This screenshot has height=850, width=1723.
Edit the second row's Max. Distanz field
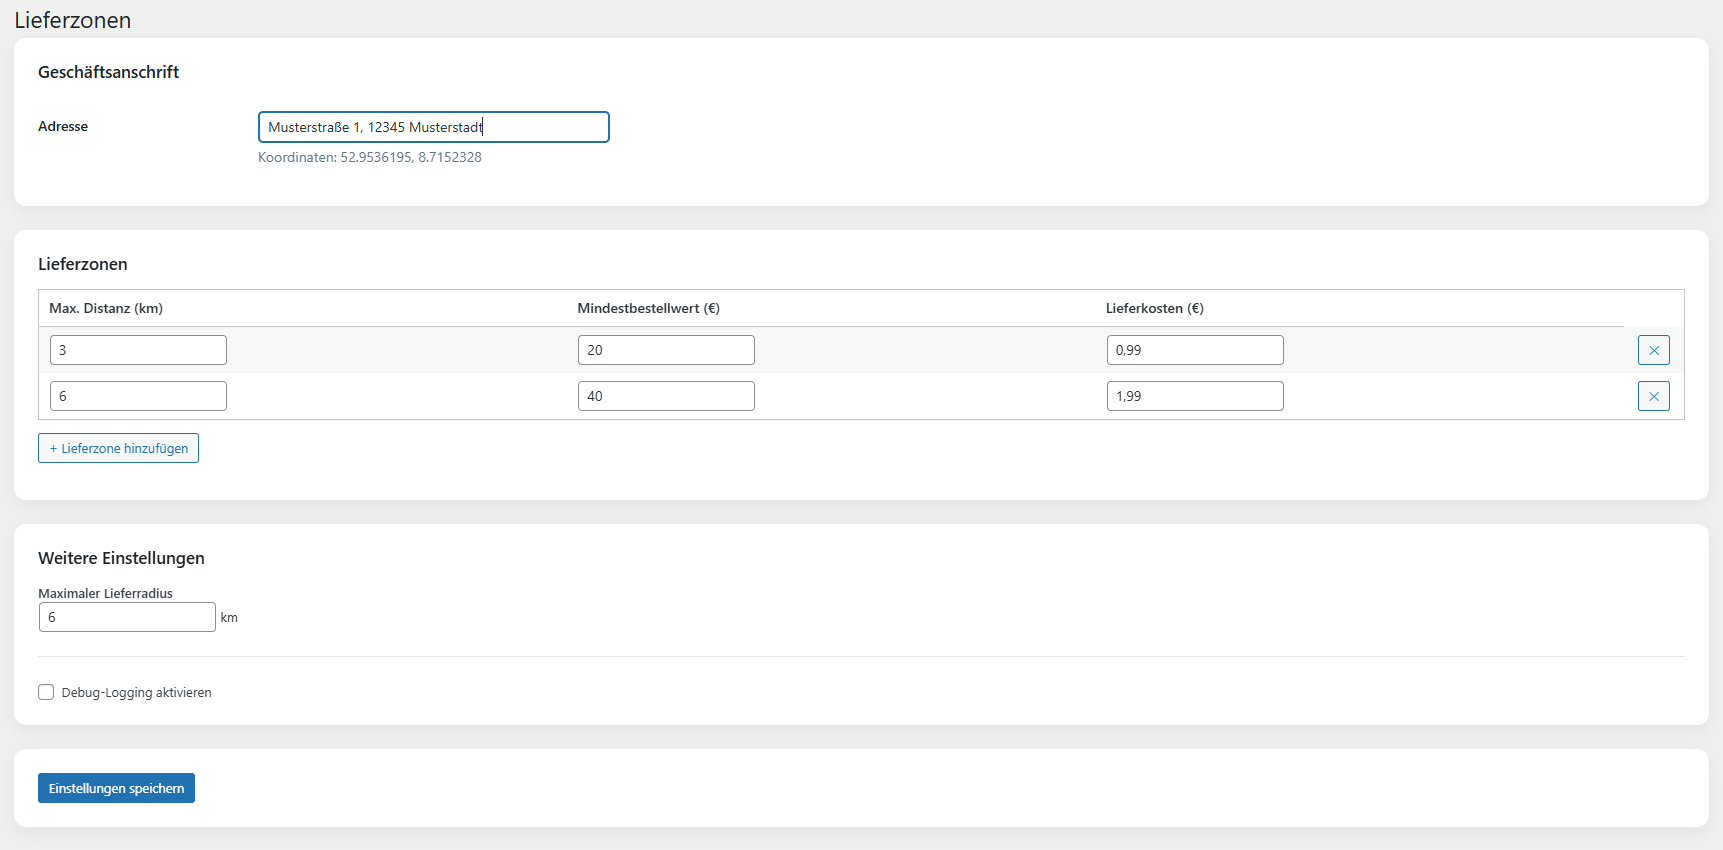point(138,396)
